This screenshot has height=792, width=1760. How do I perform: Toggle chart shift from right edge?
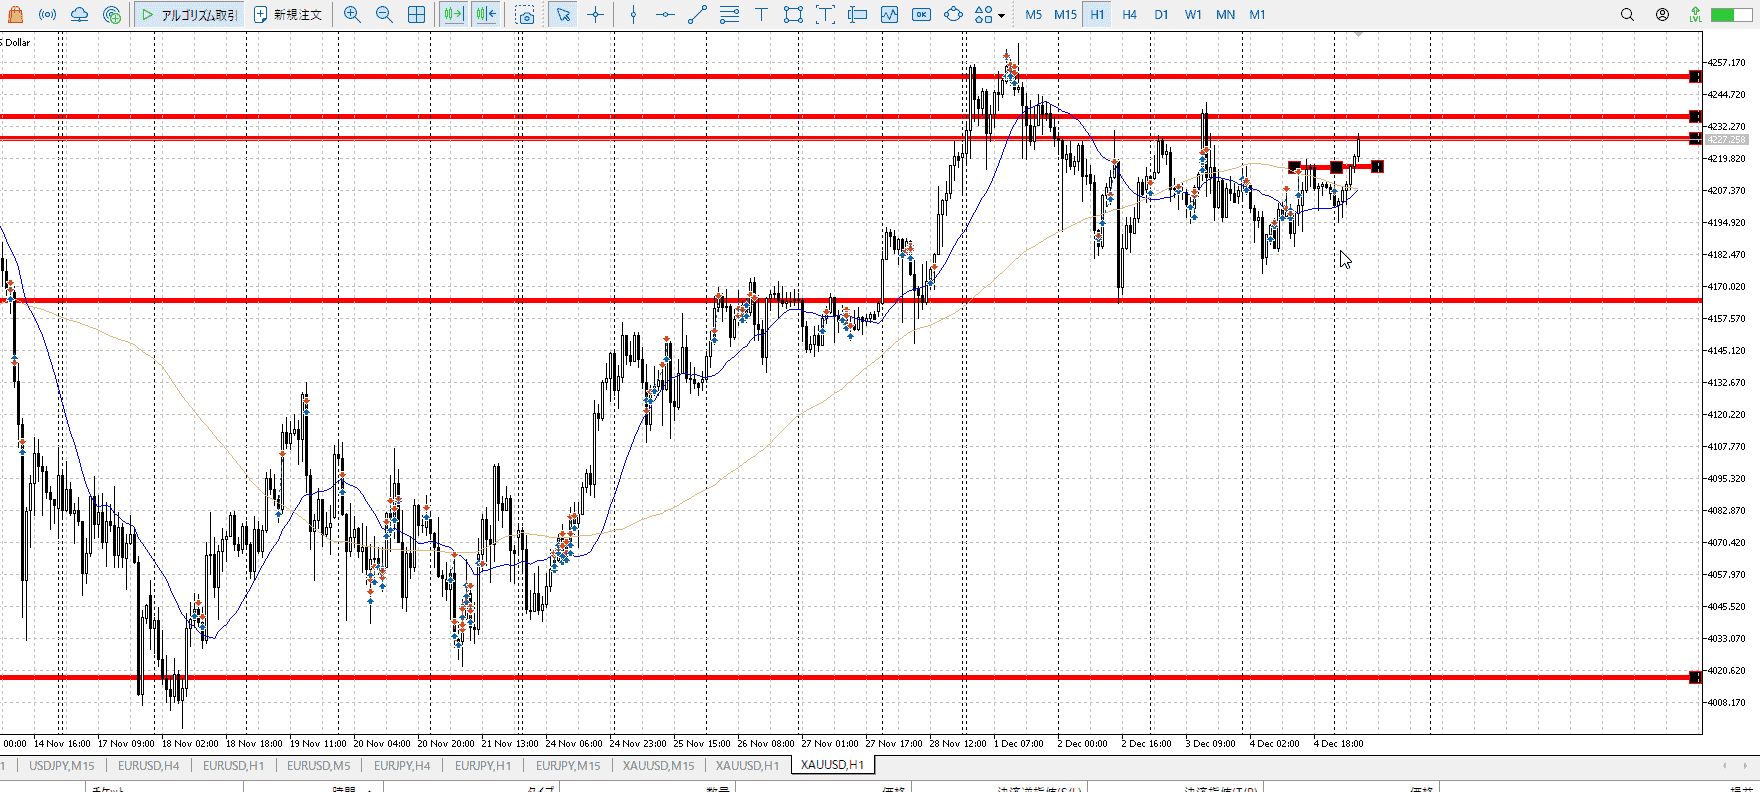[x=486, y=15]
